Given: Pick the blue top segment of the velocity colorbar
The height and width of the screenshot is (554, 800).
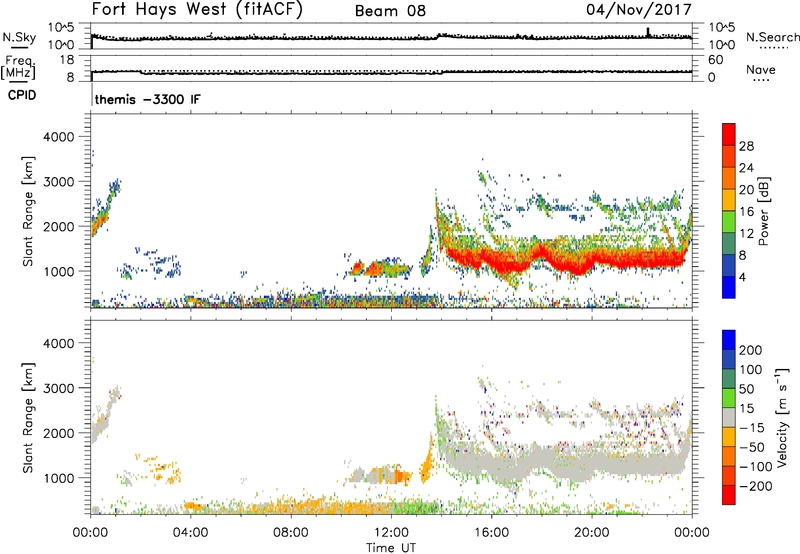Looking at the screenshot, I should pyautogui.click(x=729, y=340).
